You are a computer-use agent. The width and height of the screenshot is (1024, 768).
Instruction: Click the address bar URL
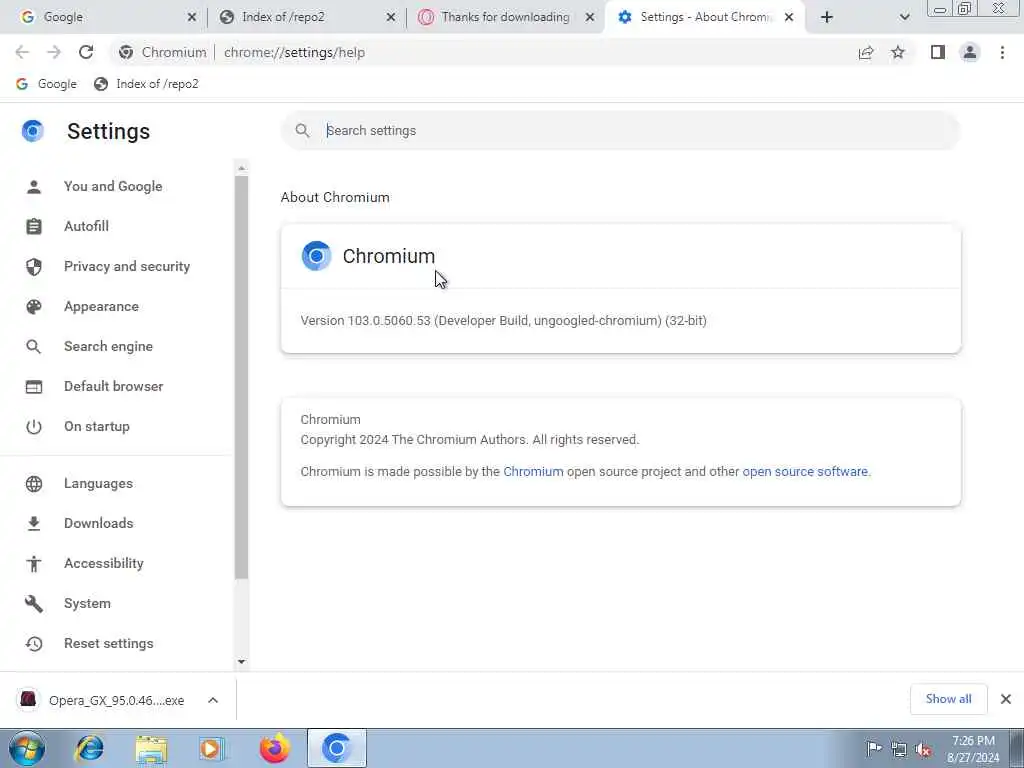coord(294,52)
